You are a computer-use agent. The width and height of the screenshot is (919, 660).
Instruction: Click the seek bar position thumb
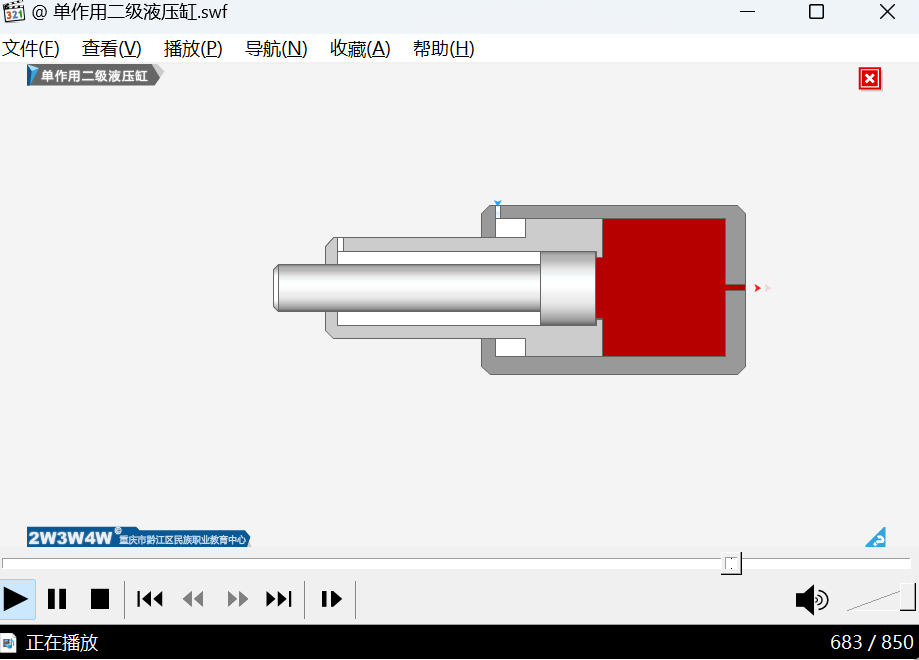tap(731, 564)
